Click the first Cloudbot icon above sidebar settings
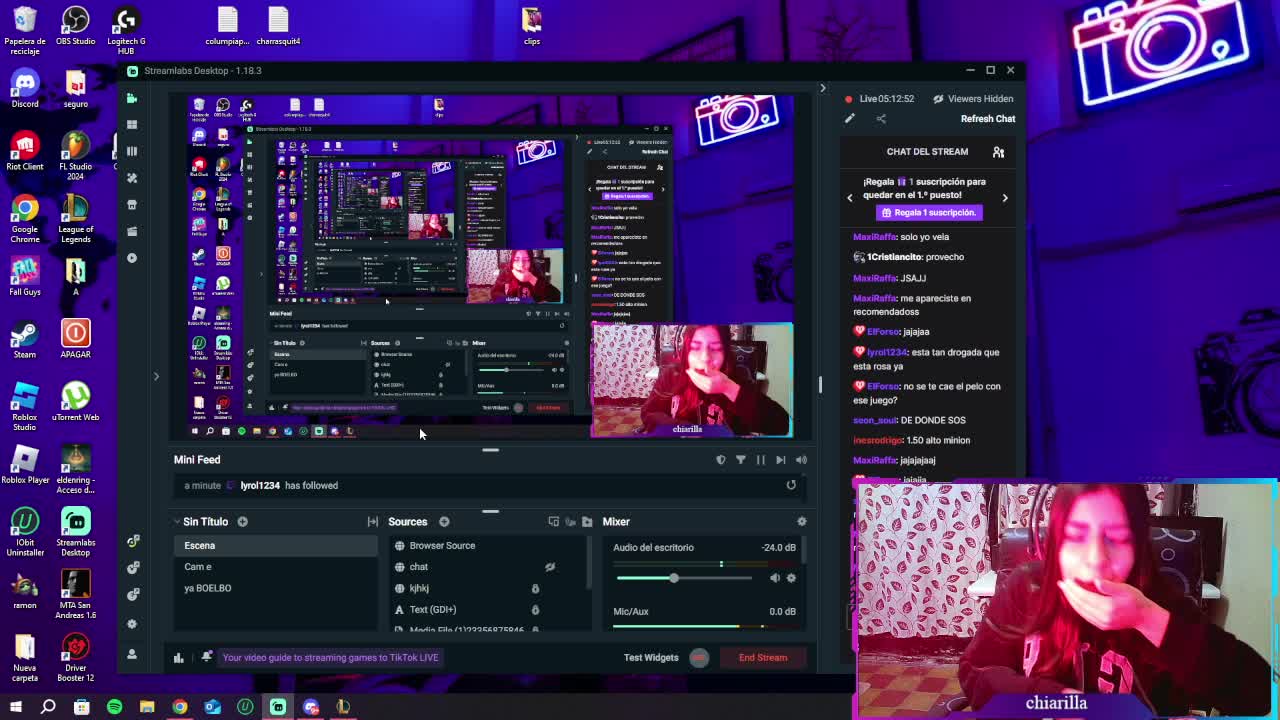Viewport: 1280px width, 720px height. point(132,541)
